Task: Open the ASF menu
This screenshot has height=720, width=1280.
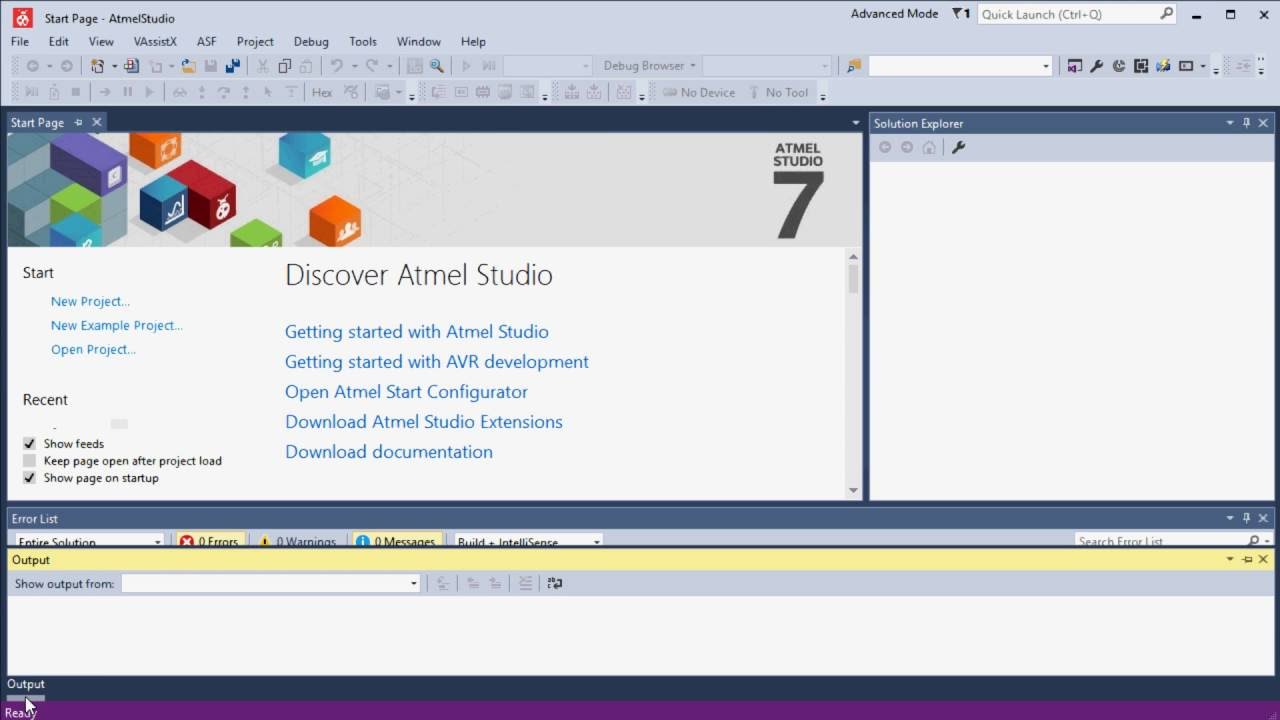Action: [x=206, y=41]
